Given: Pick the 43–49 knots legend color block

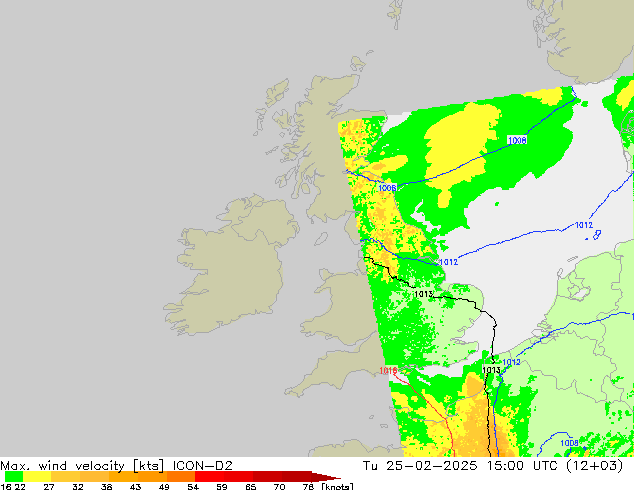Looking at the screenshot, I should click(x=152, y=476).
